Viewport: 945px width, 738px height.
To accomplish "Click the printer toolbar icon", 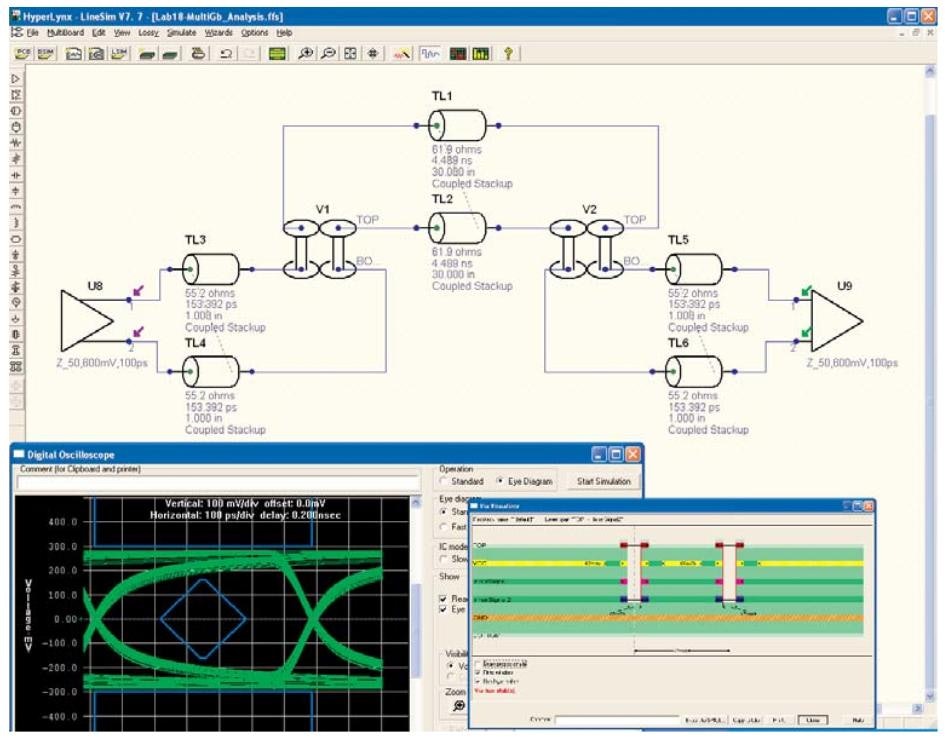I will pos(197,54).
